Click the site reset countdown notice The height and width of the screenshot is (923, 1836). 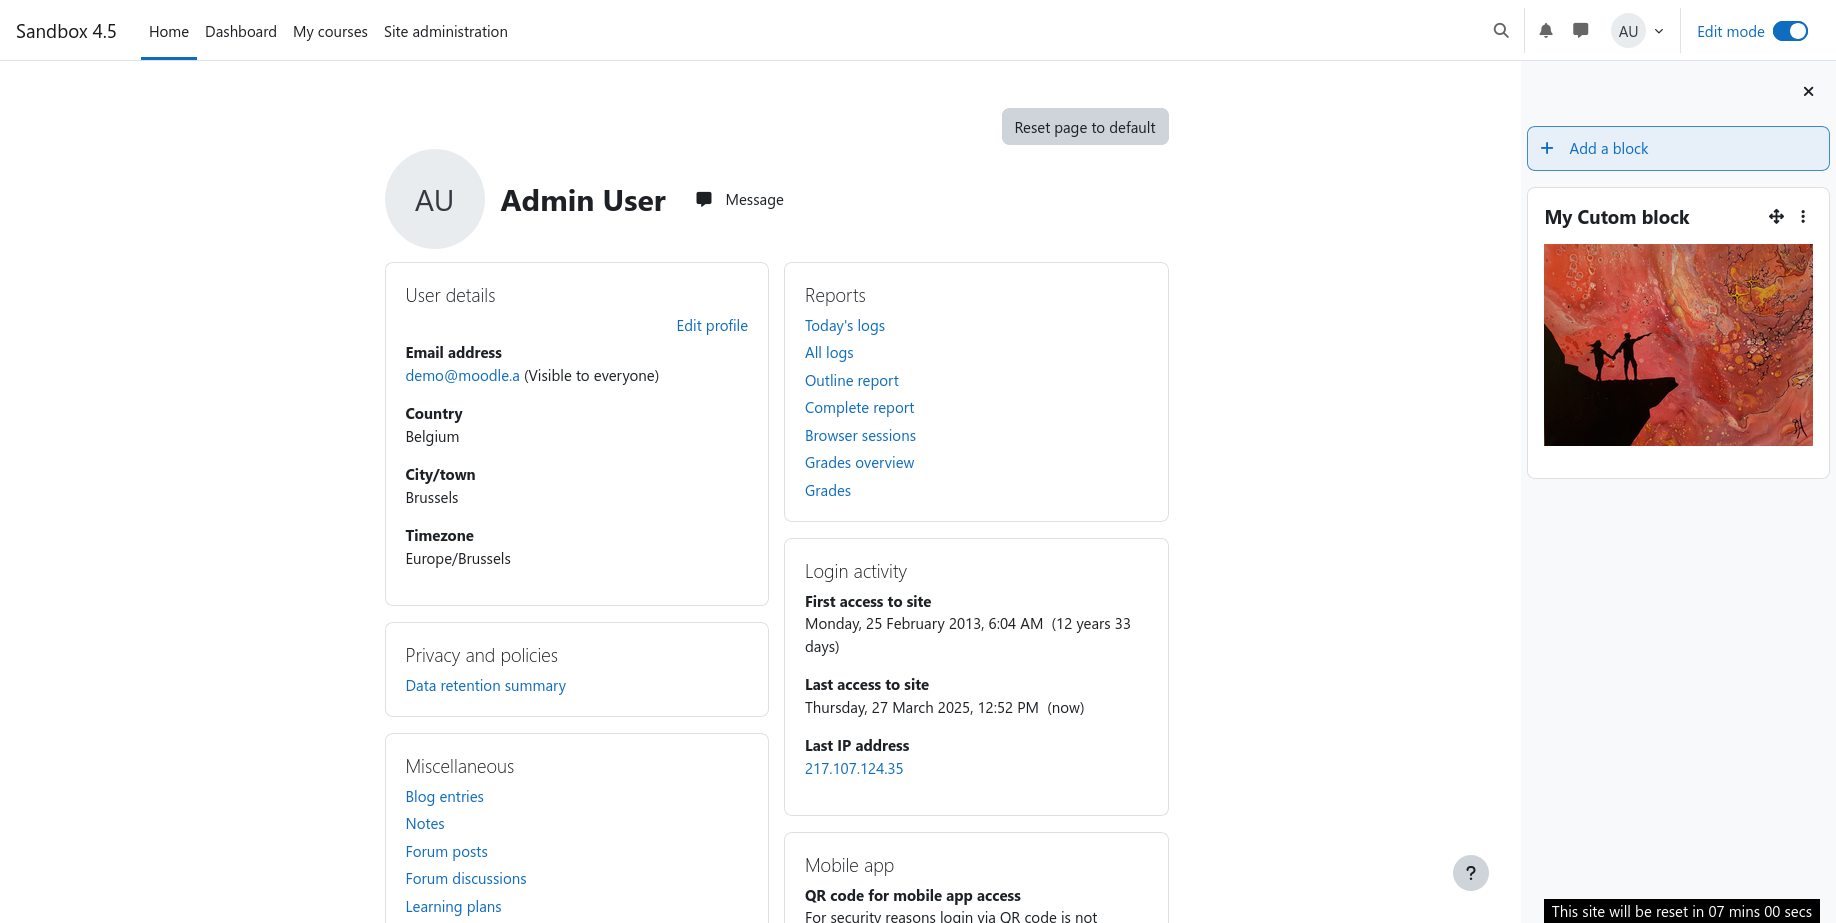tap(1681, 911)
